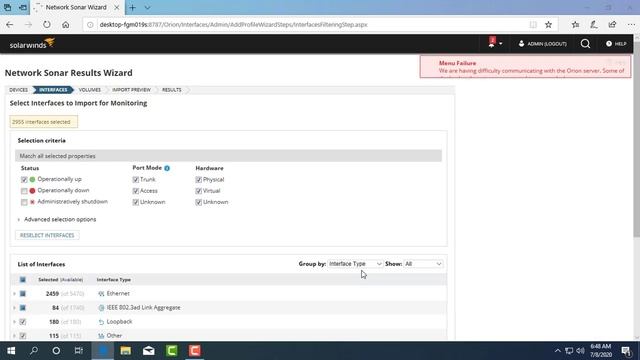
Task: Toggle Access port mode checkbox
Action: (136, 191)
